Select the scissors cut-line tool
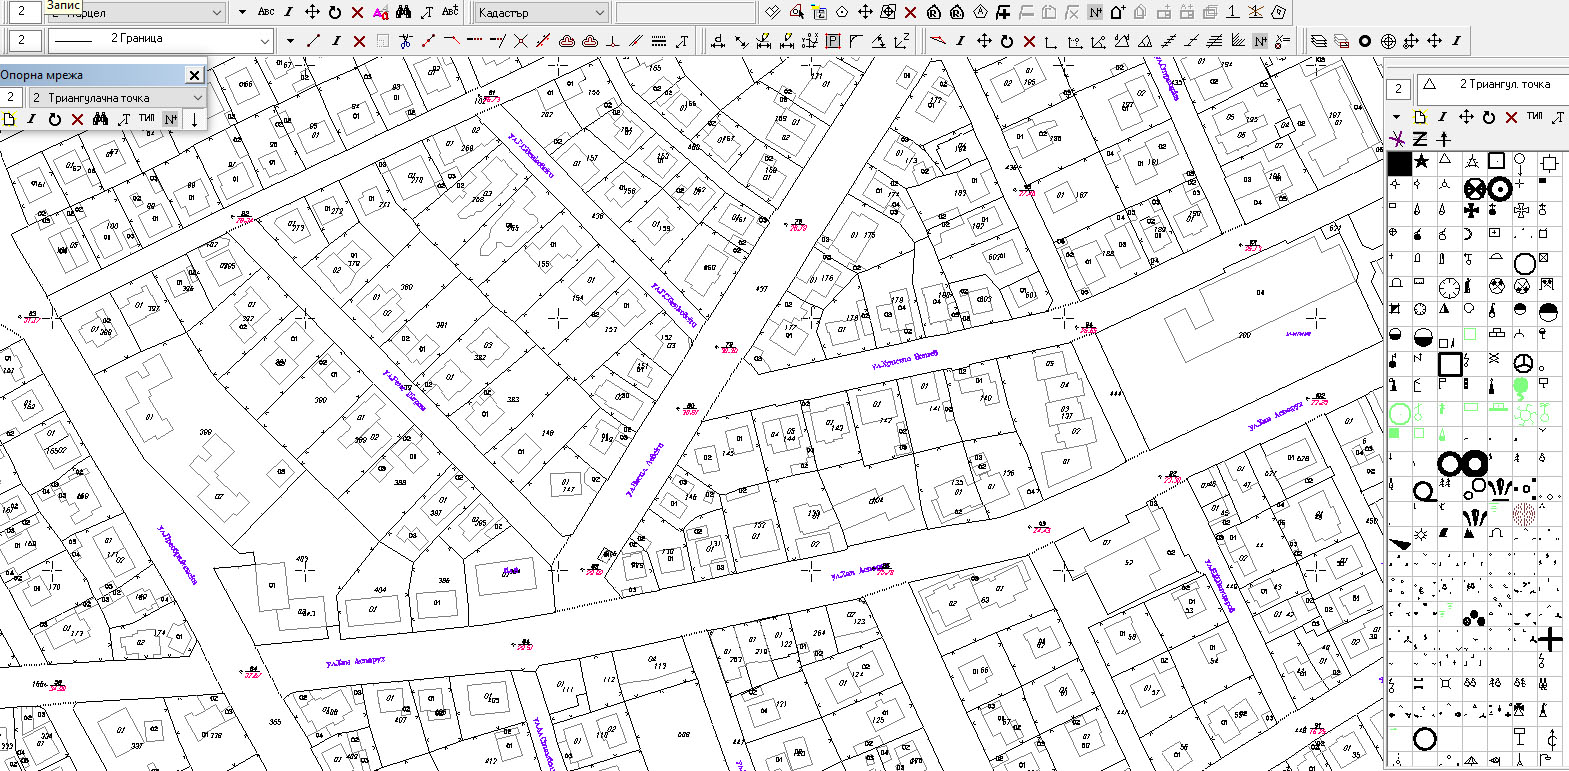This screenshot has width=1569, height=771. (x=405, y=41)
